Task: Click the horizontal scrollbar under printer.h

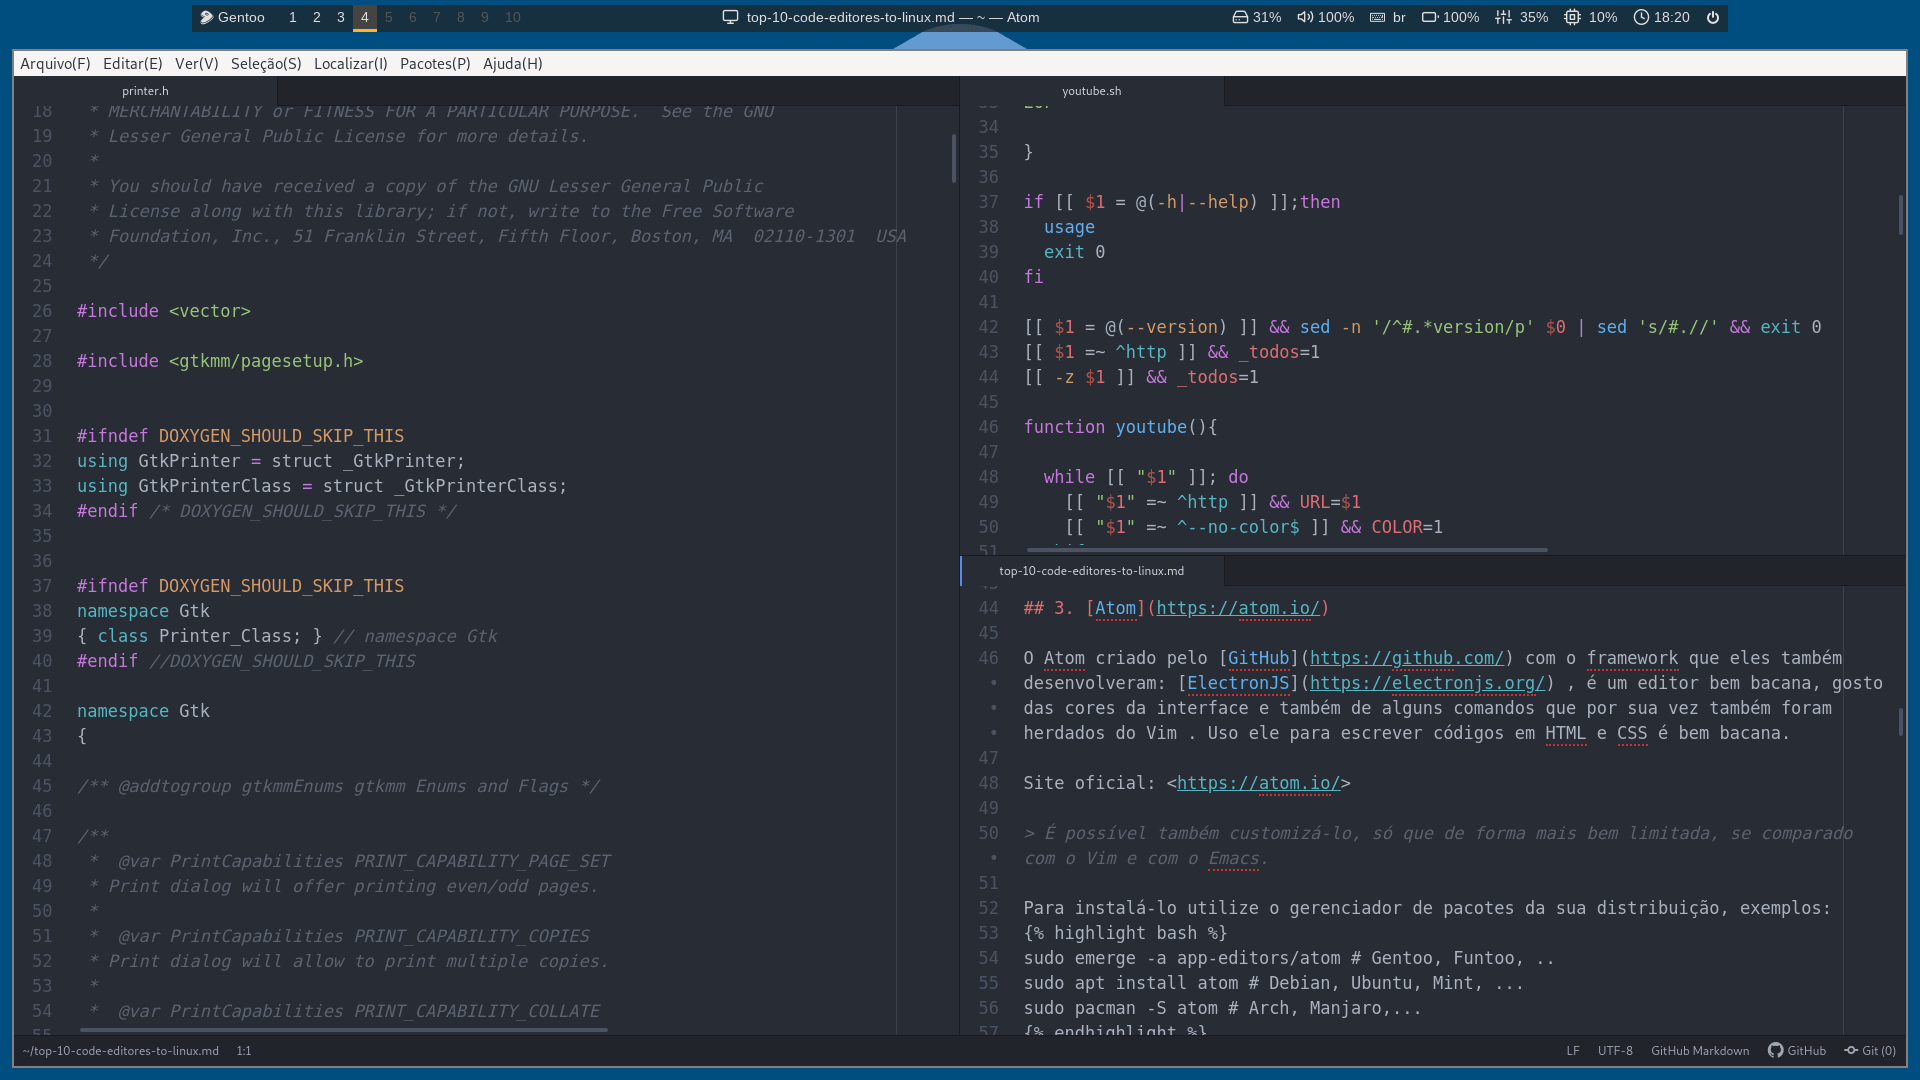Action: pos(344,1029)
